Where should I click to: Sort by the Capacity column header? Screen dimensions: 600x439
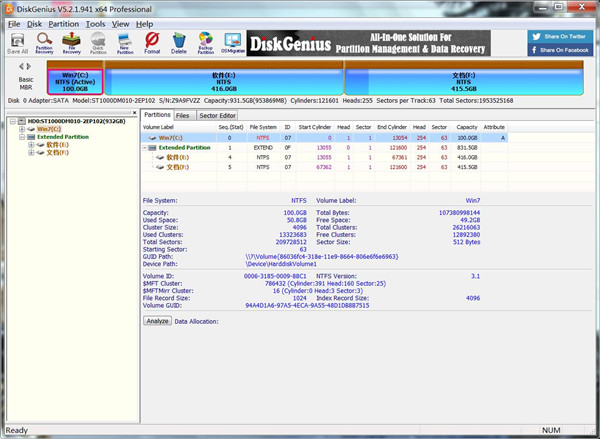pos(466,127)
